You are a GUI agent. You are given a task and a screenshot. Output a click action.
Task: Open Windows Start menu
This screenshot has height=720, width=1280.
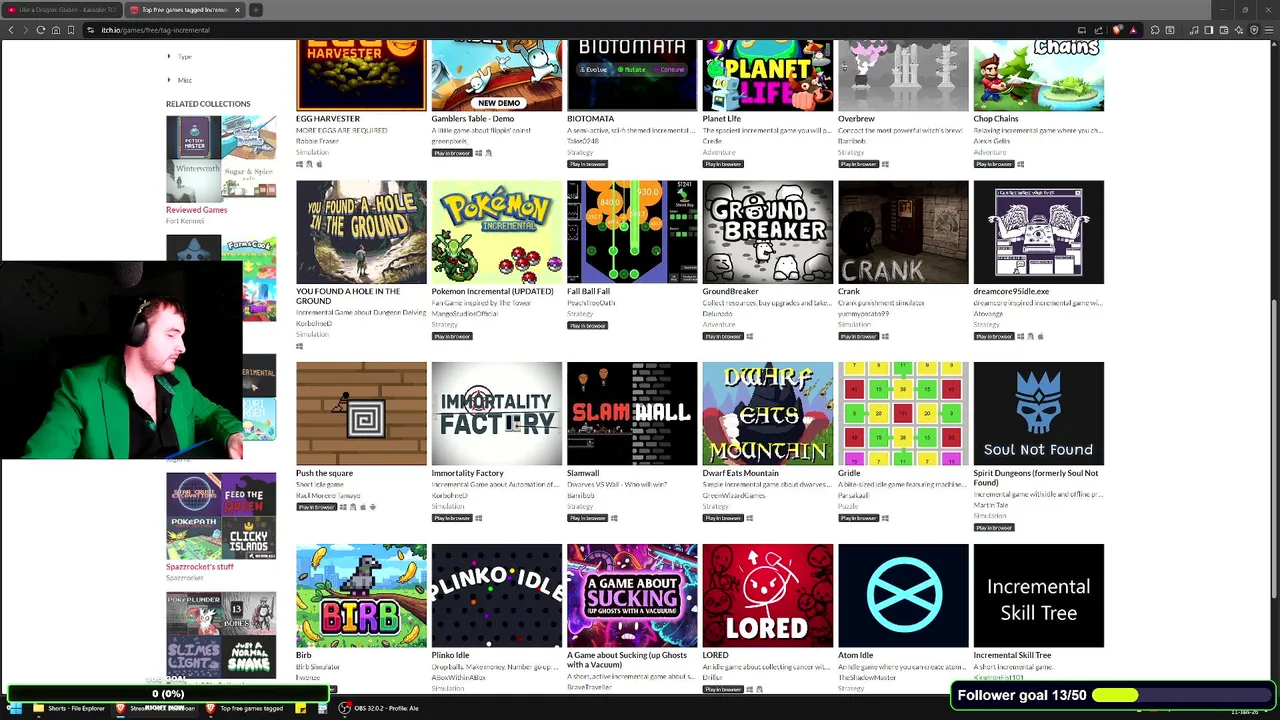(14, 708)
